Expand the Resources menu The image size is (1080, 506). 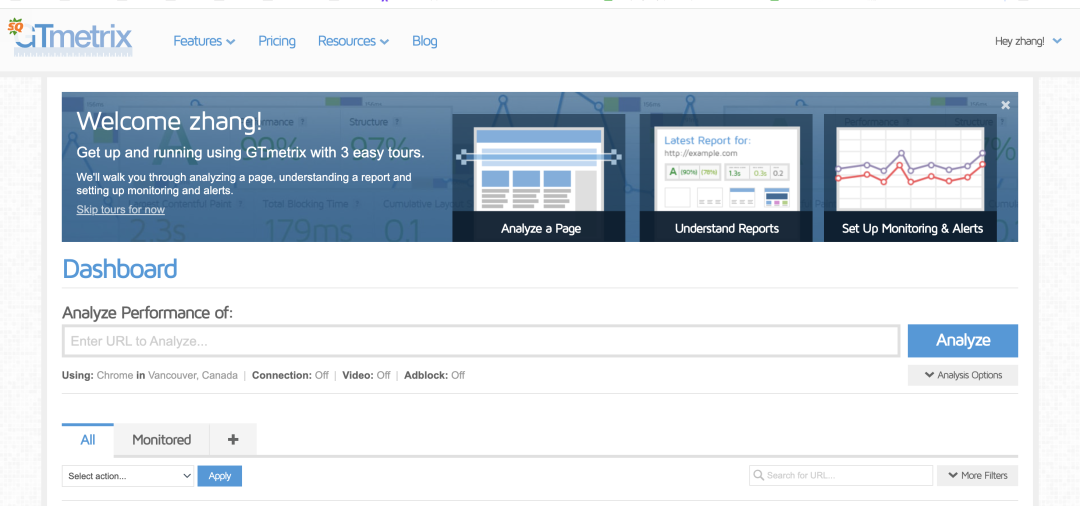click(353, 41)
